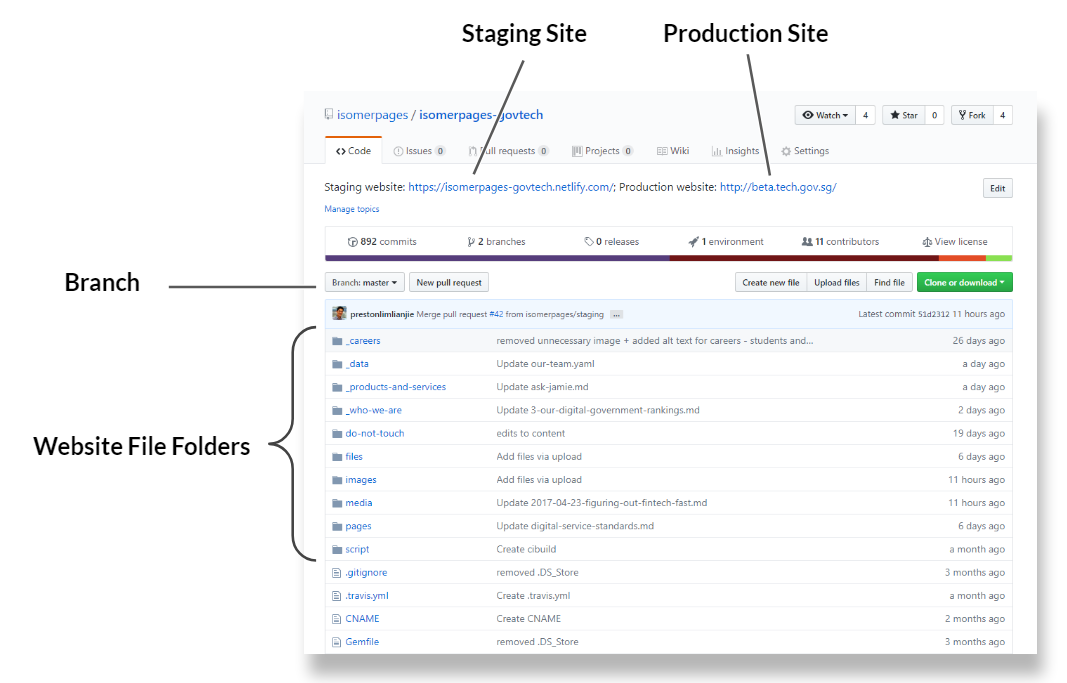
Task: Click the language breakdown color bar
Action: [x=668, y=258]
